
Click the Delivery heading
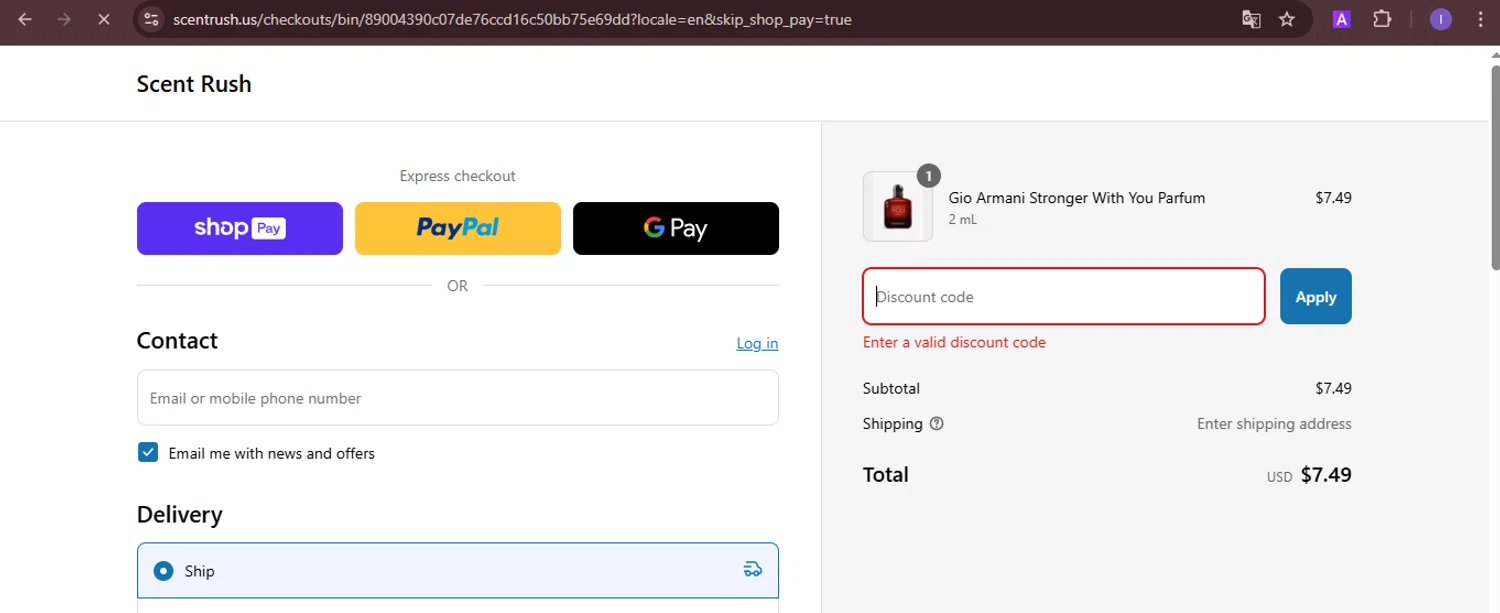(x=180, y=515)
